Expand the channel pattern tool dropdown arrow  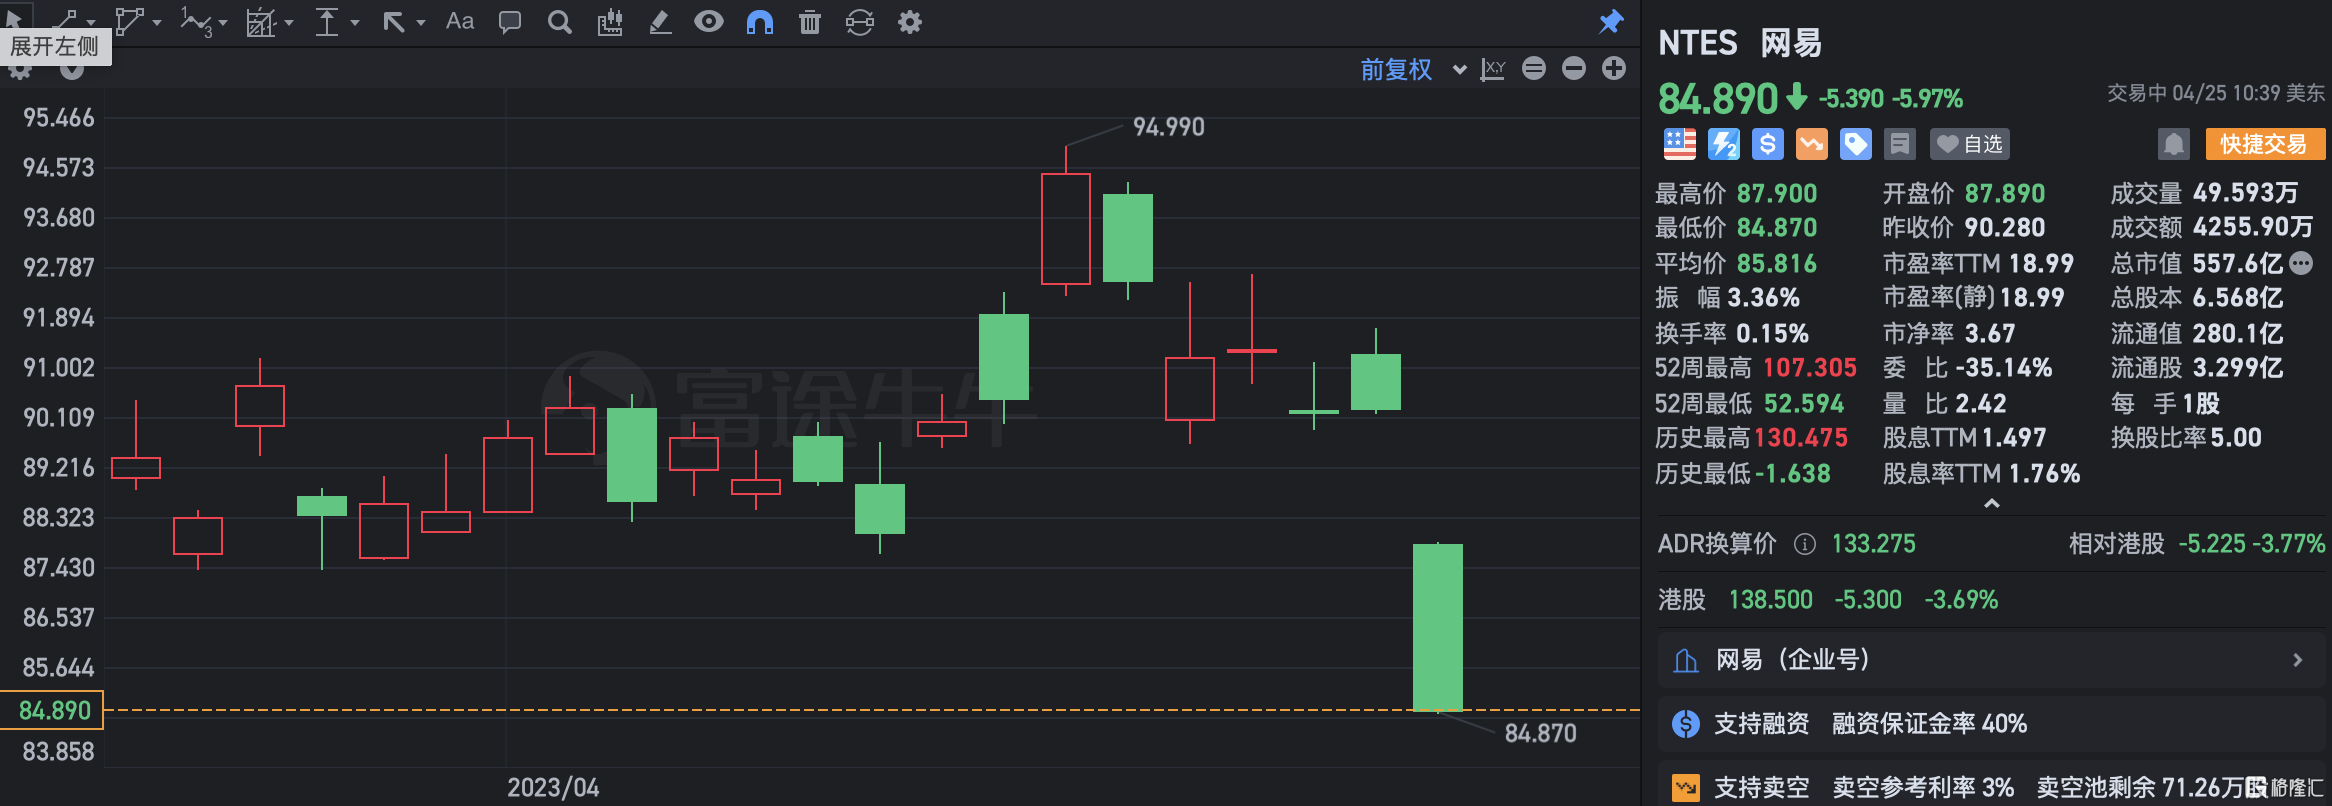(x=289, y=22)
